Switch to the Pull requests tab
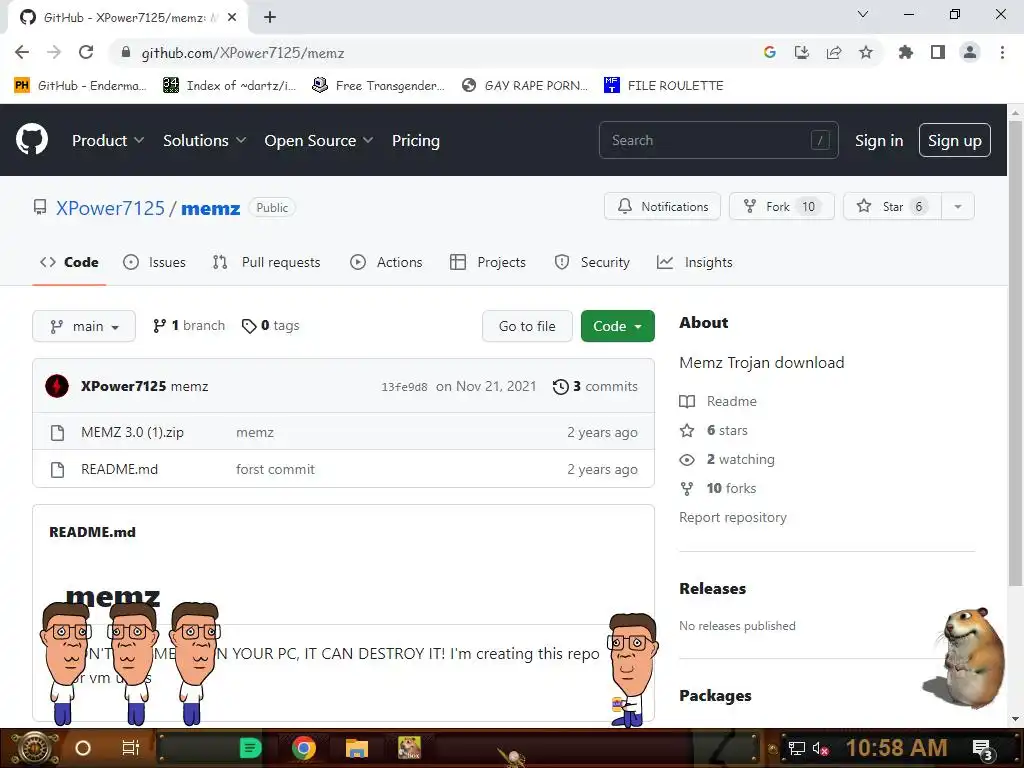 266,262
